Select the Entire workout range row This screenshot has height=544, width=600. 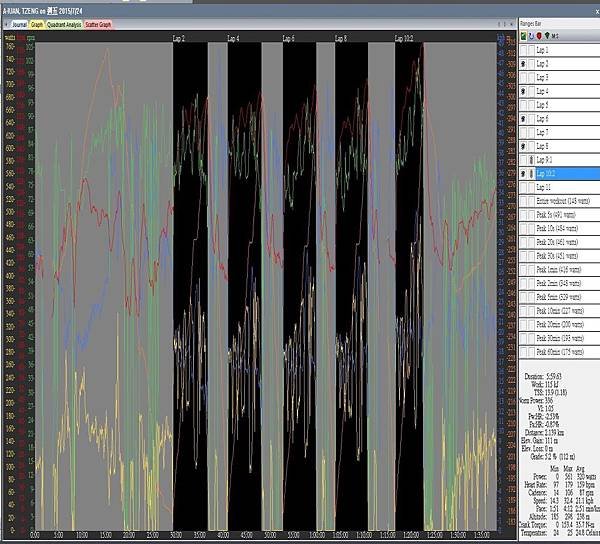pos(559,201)
